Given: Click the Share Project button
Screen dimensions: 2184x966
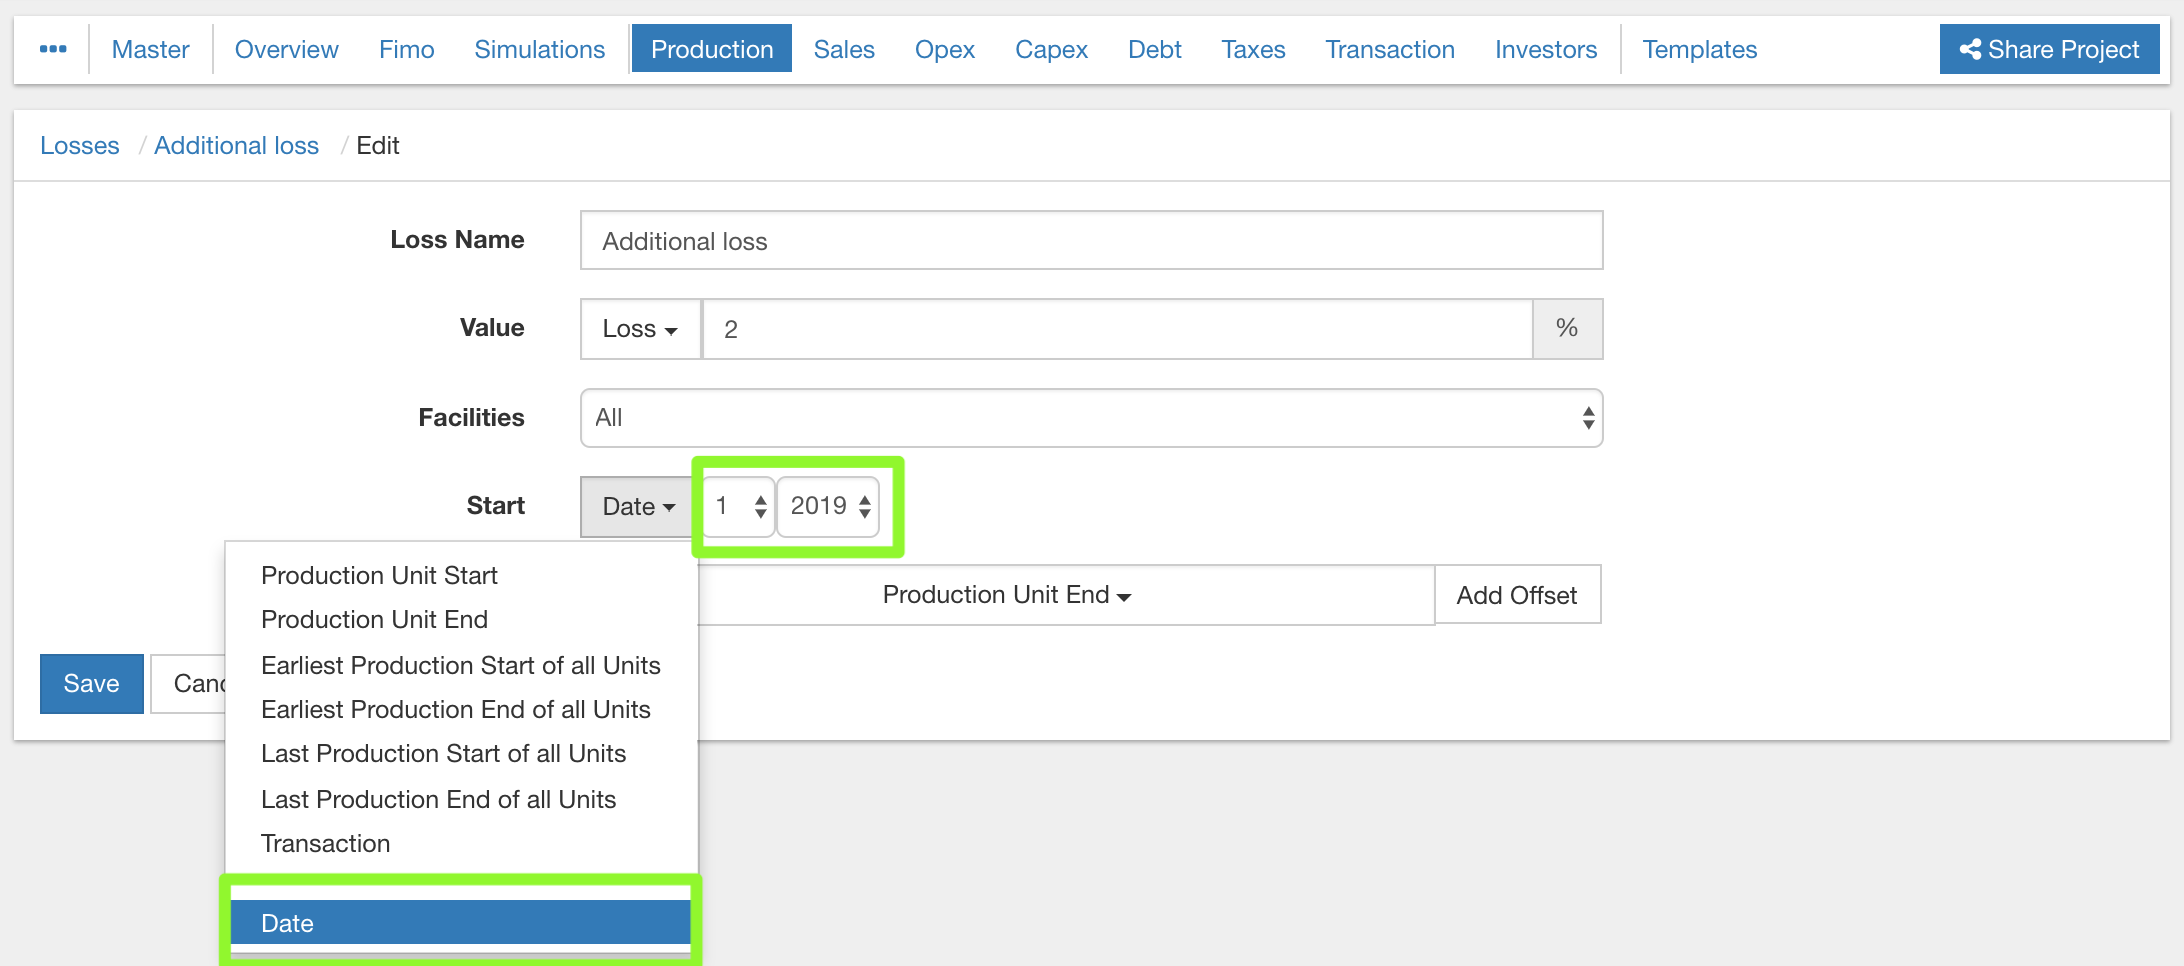Looking at the screenshot, I should coord(2049,49).
